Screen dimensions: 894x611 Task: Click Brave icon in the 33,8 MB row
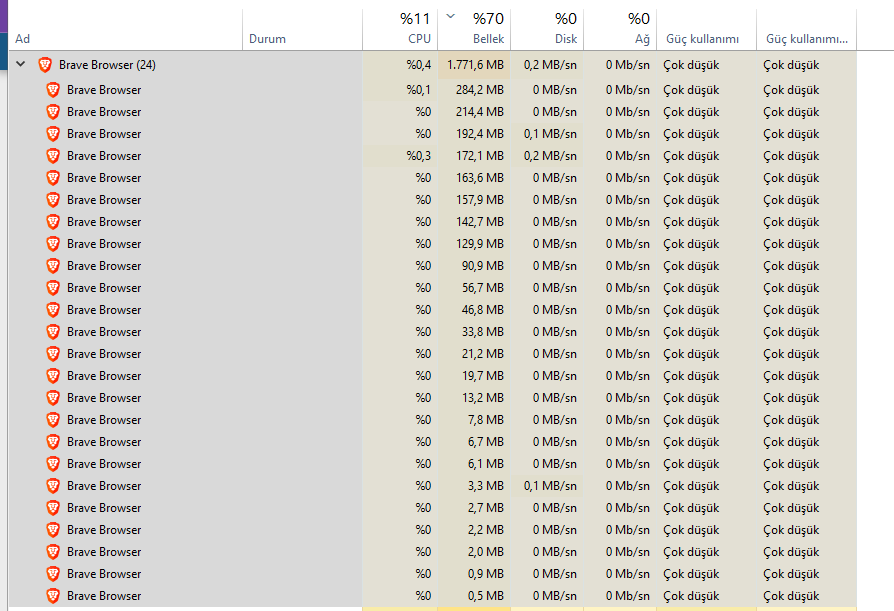(x=53, y=332)
